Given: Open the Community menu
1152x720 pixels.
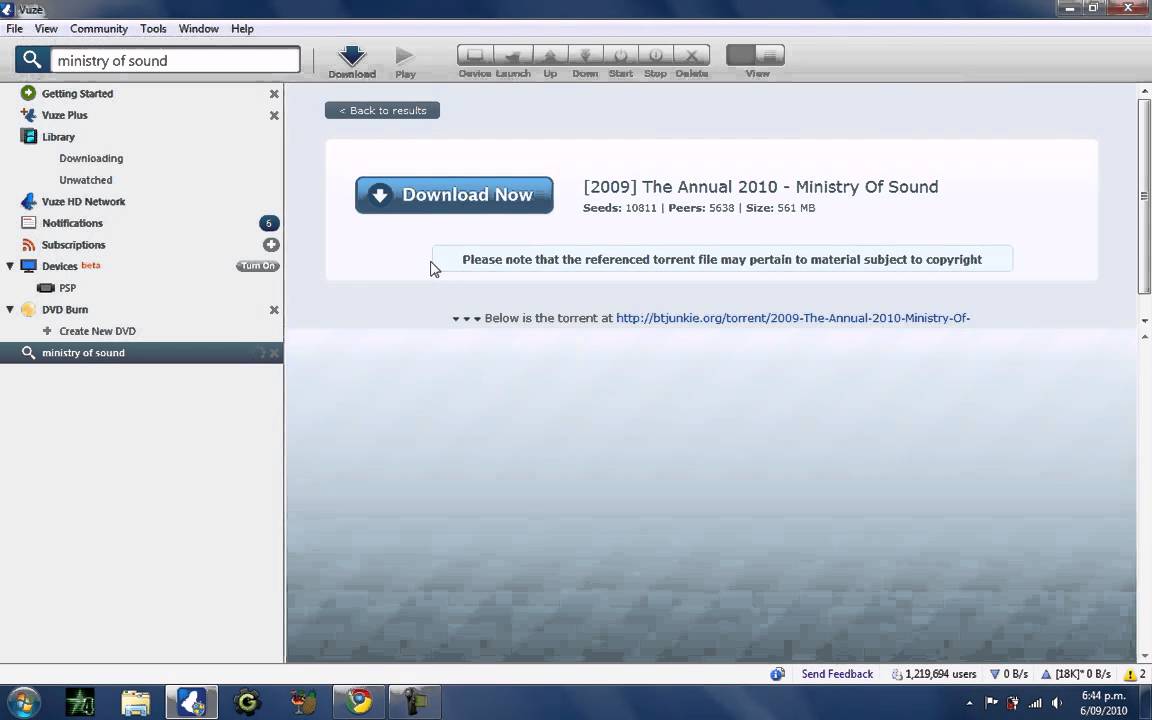Looking at the screenshot, I should (x=98, y=29).
